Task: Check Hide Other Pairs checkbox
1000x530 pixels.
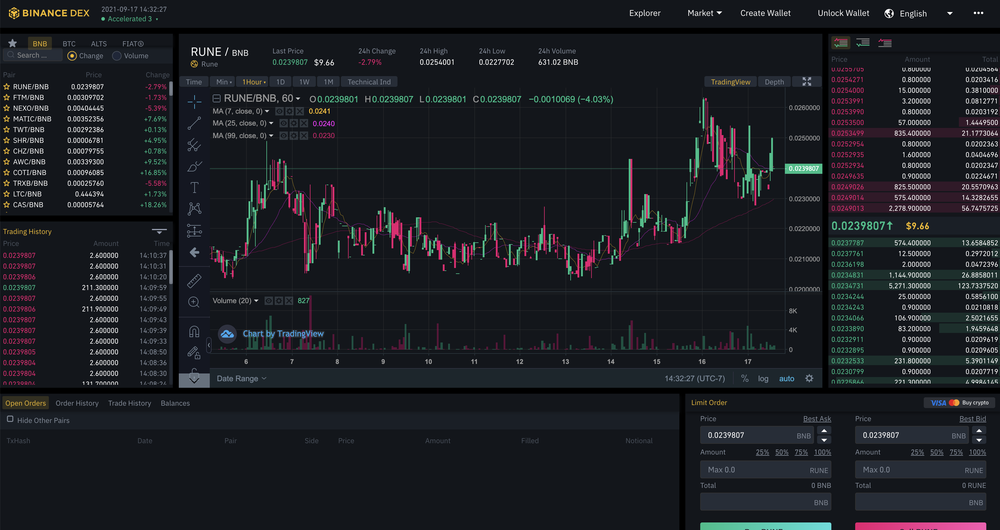Action: pos(10,419)
